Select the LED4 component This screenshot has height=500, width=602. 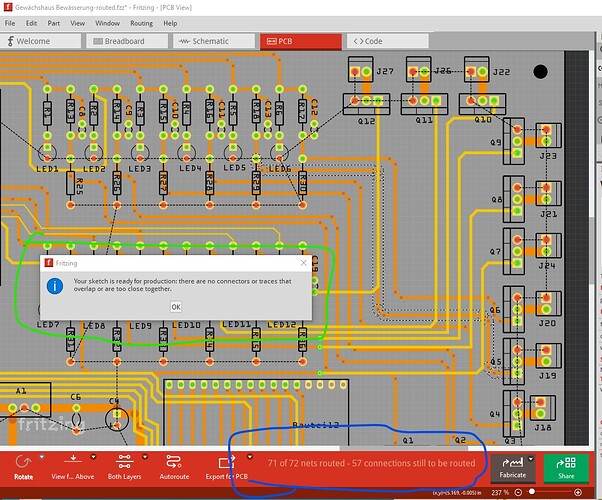187,153
